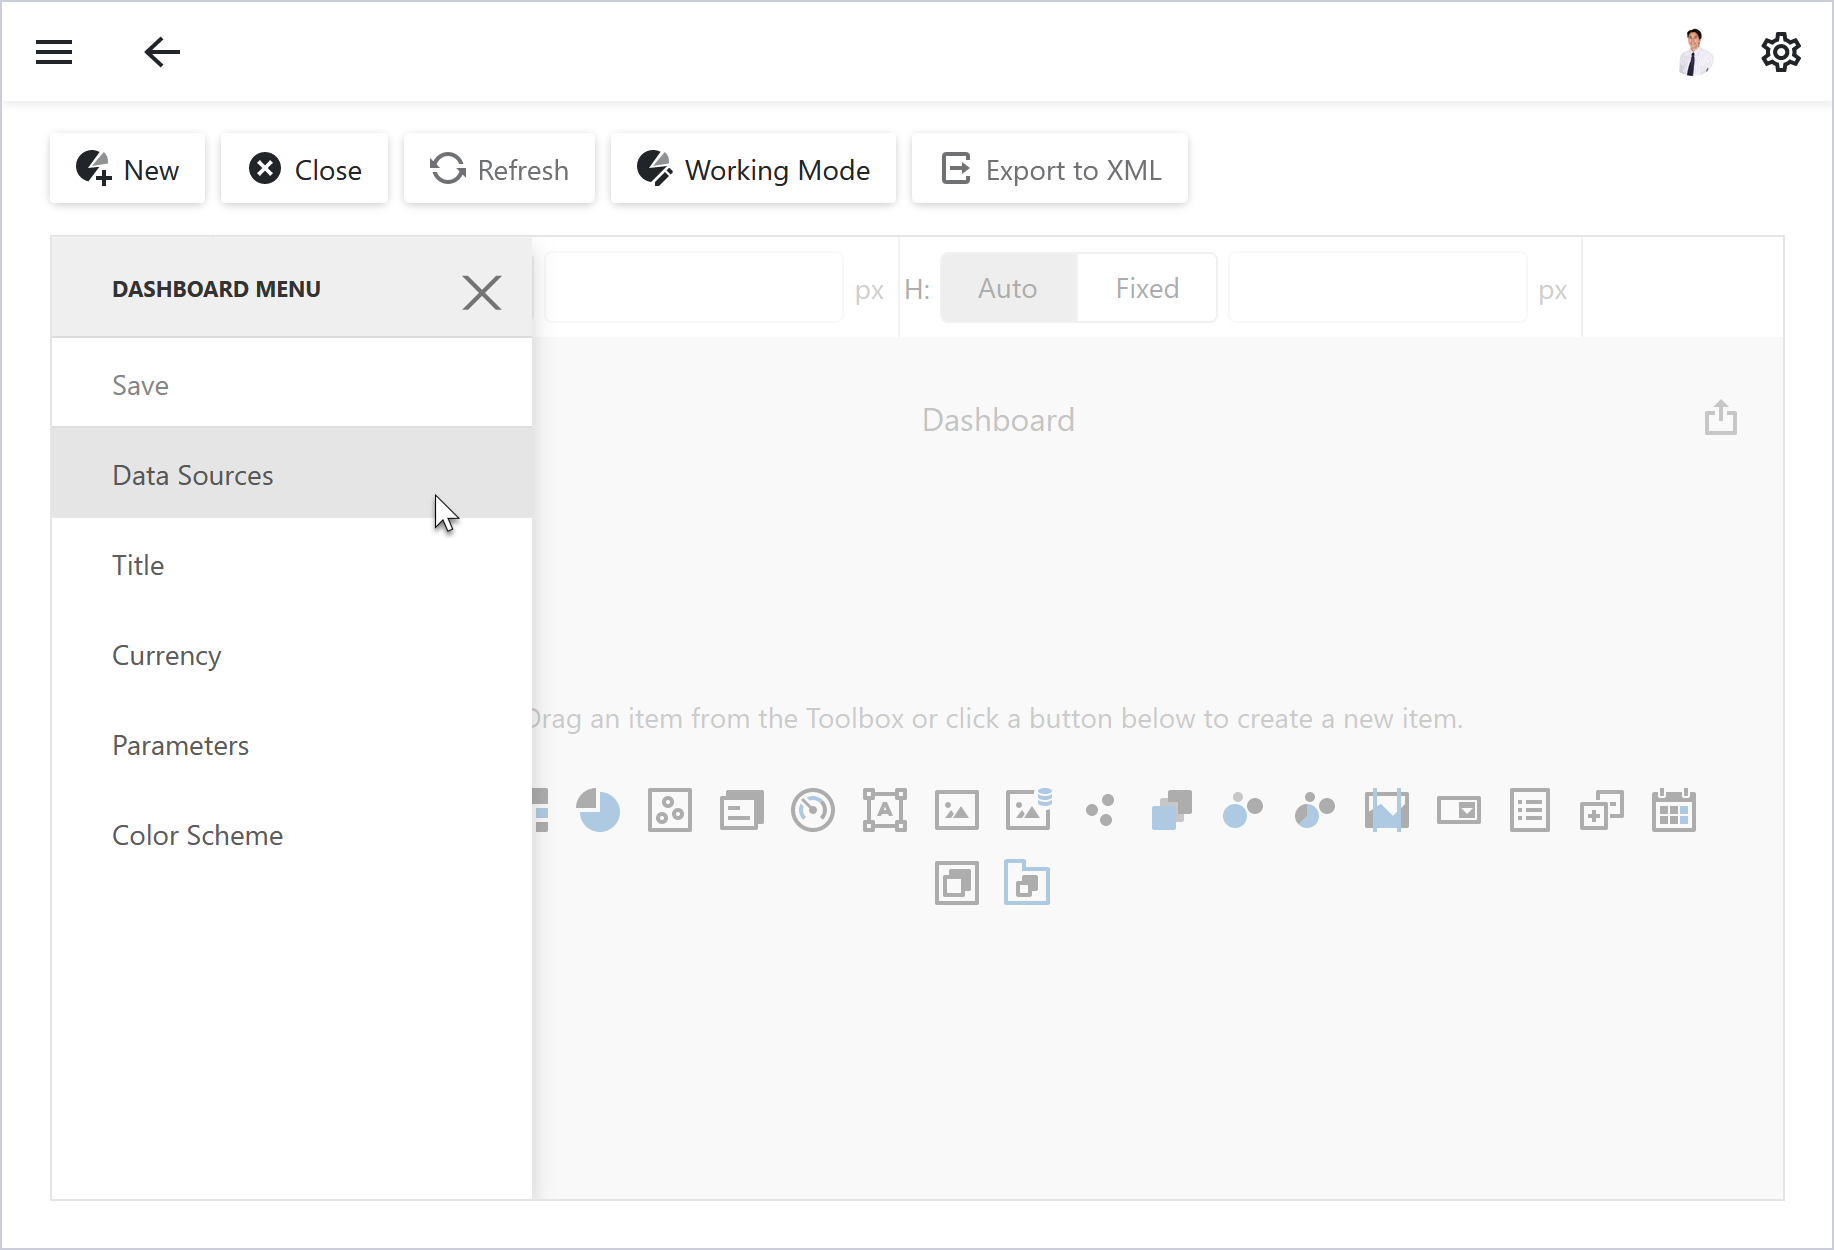Select Color Scheme menu entry

pos(197,835)
